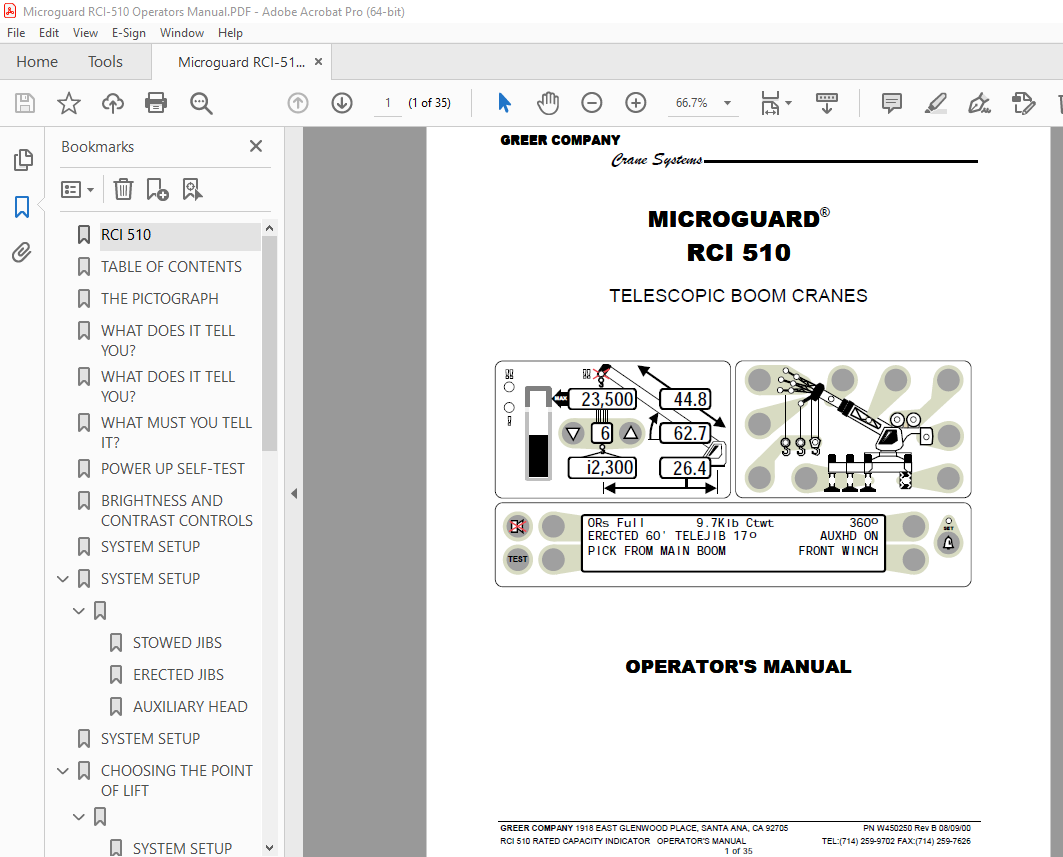
Task: Click the cloud upload icon
Action: (113, 103)
